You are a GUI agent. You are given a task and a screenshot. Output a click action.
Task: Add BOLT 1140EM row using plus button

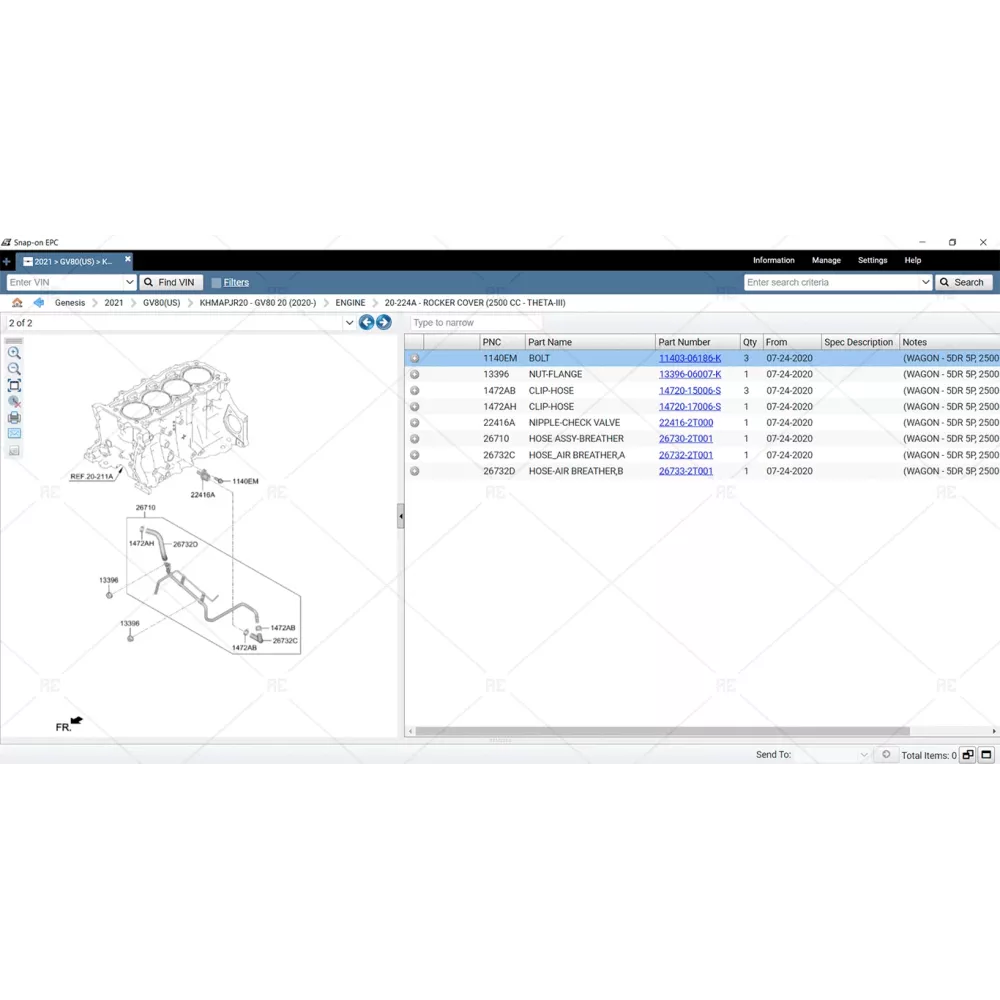415,359
